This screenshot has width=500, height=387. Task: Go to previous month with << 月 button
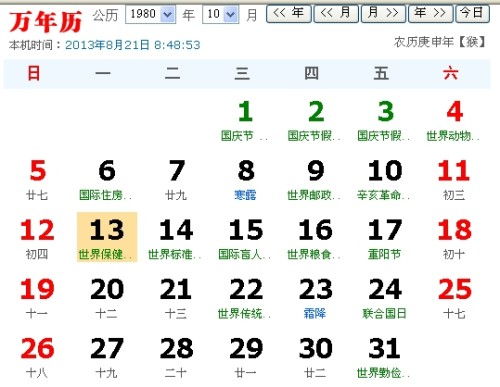pyautogui.click(x=336, y=13)
